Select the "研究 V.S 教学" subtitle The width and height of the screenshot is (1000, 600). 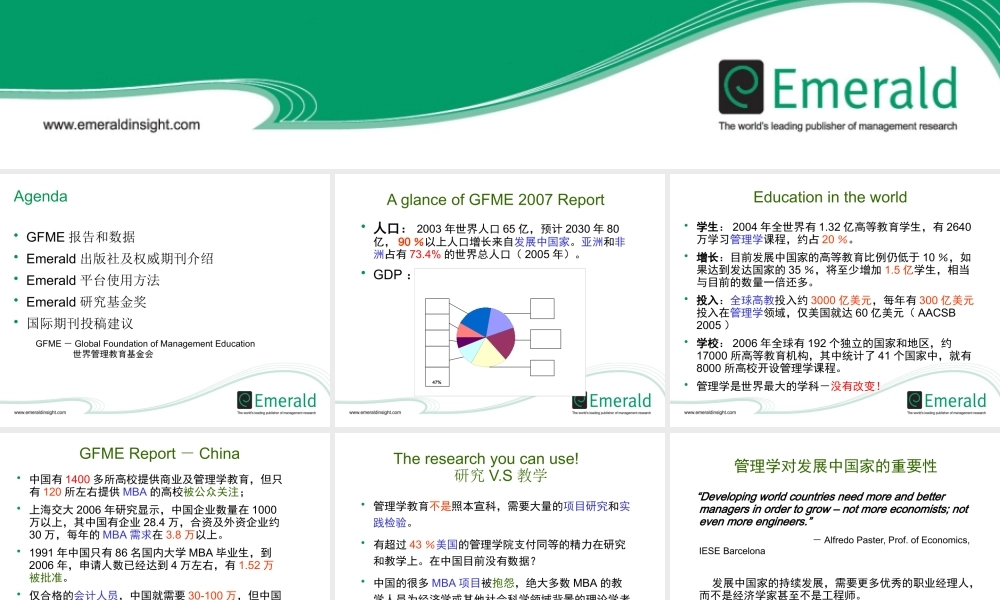click(501, 476)
